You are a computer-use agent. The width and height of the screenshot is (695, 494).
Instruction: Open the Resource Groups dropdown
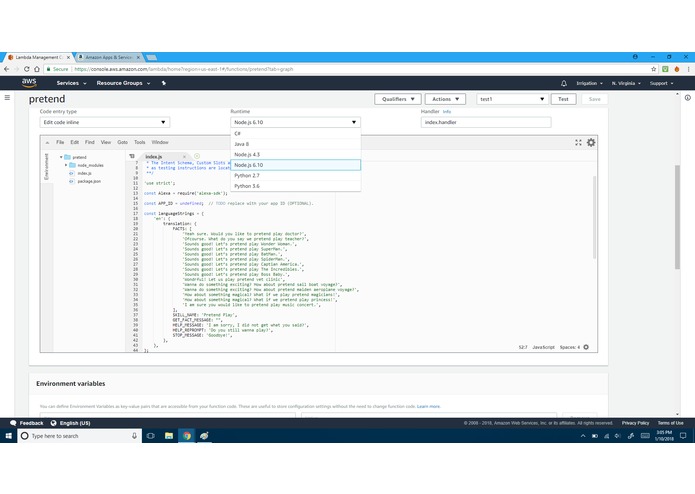124,83
